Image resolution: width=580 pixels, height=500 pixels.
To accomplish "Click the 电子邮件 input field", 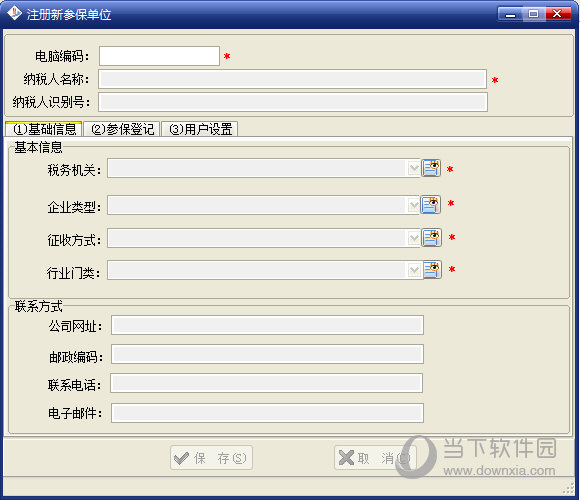I will pyautogui.click(x=267, y=413).
